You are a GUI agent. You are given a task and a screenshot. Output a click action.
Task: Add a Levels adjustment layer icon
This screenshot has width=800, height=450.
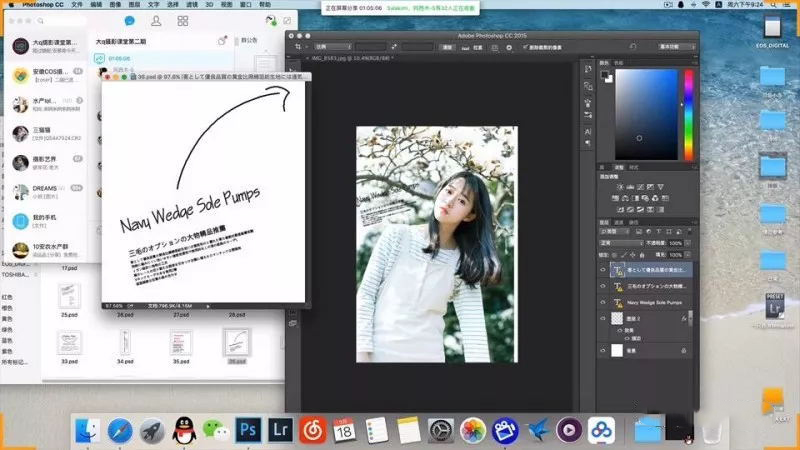(x=630, y=187)
